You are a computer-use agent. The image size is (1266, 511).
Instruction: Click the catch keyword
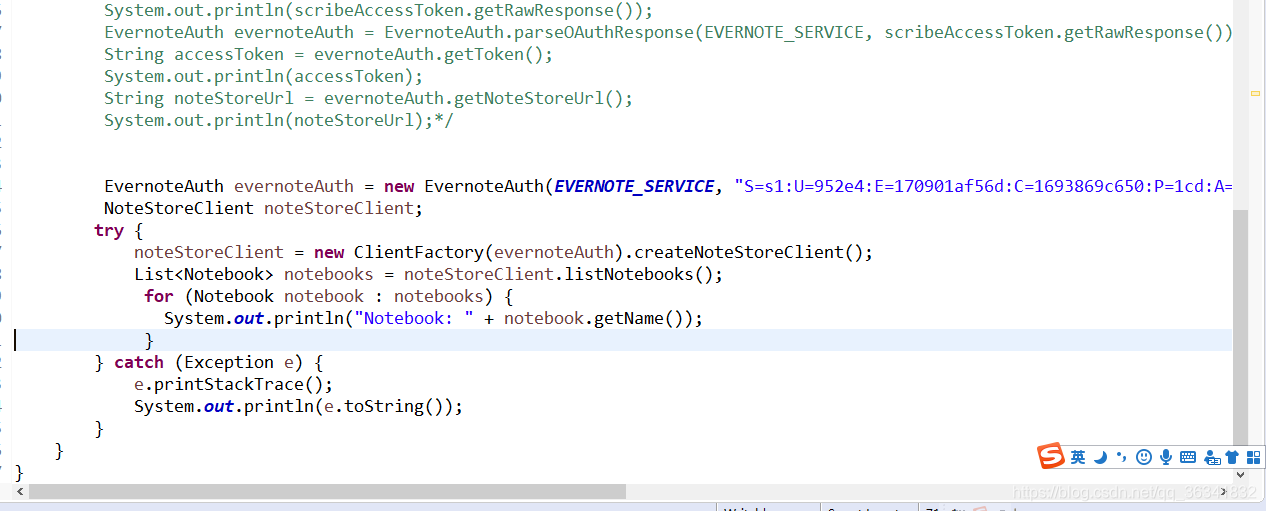tap(139, 362)
